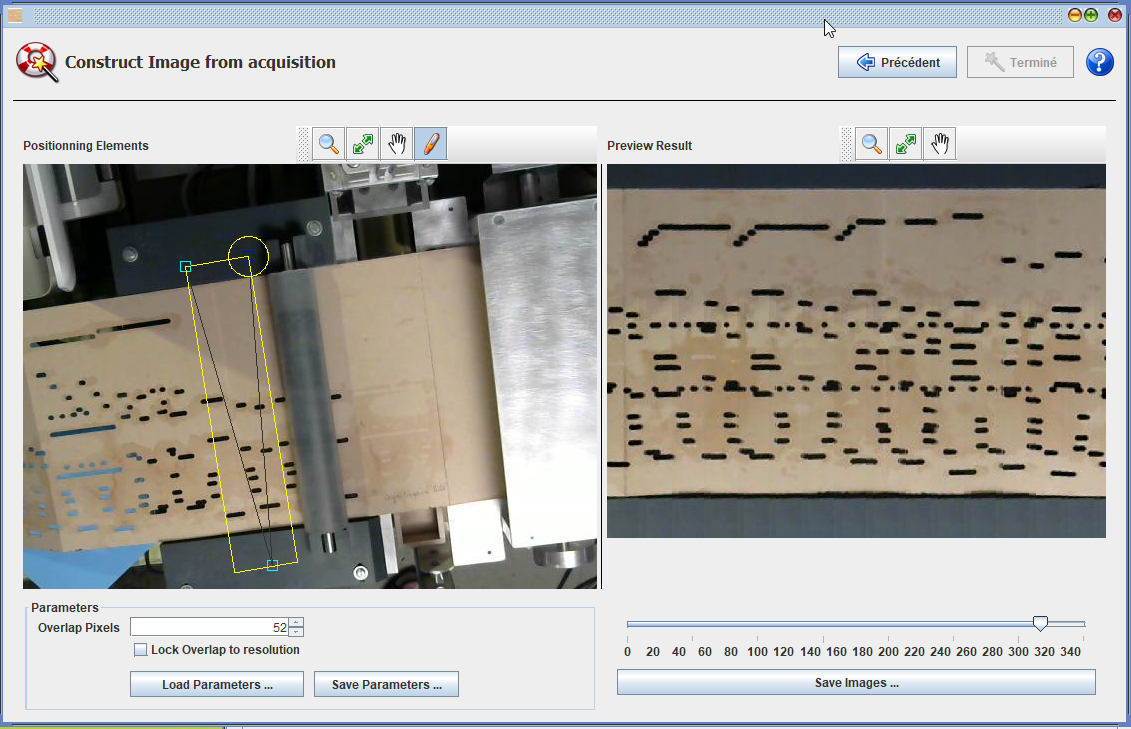The width and height of the screenshot is (1131, 729).
Task: Click the yellow circle rotation handle
Action: [x=247, y=256]
